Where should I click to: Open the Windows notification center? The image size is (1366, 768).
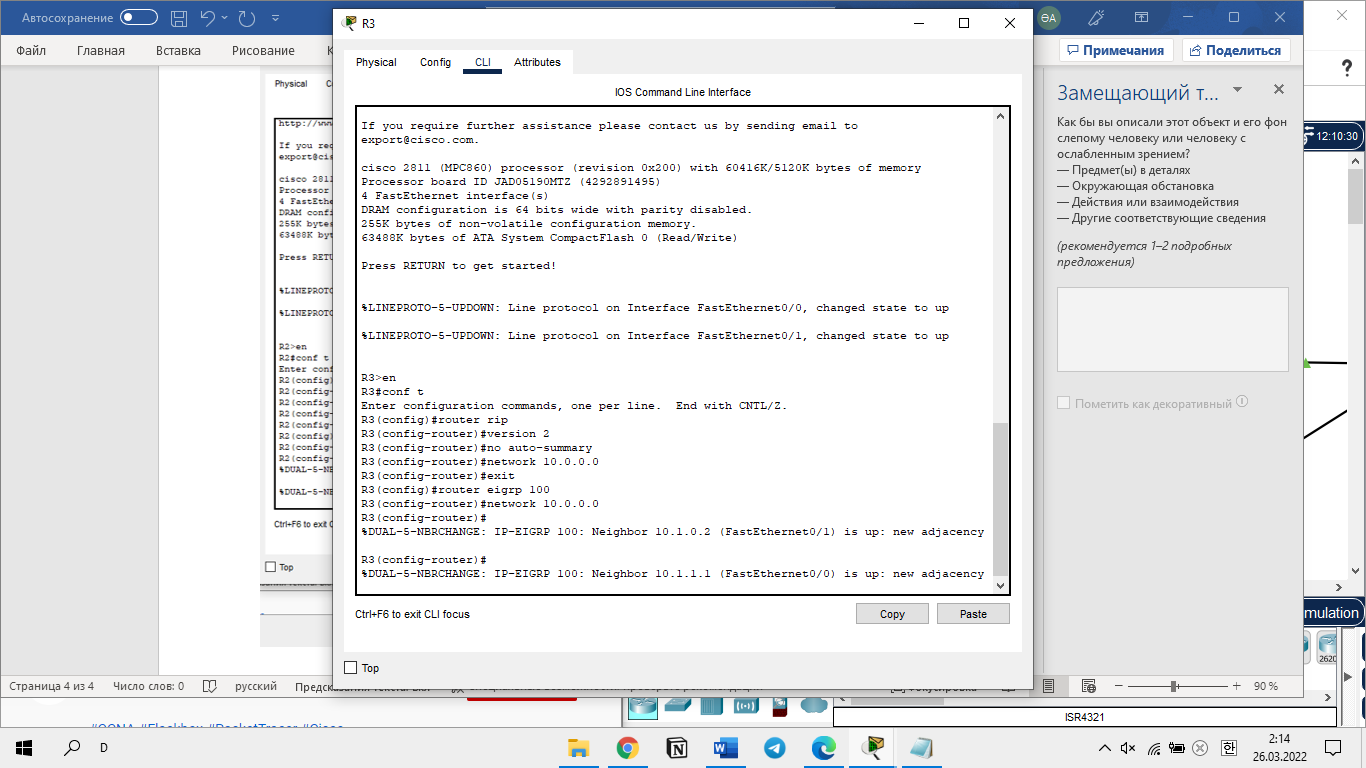click(x=1333, y=747)
